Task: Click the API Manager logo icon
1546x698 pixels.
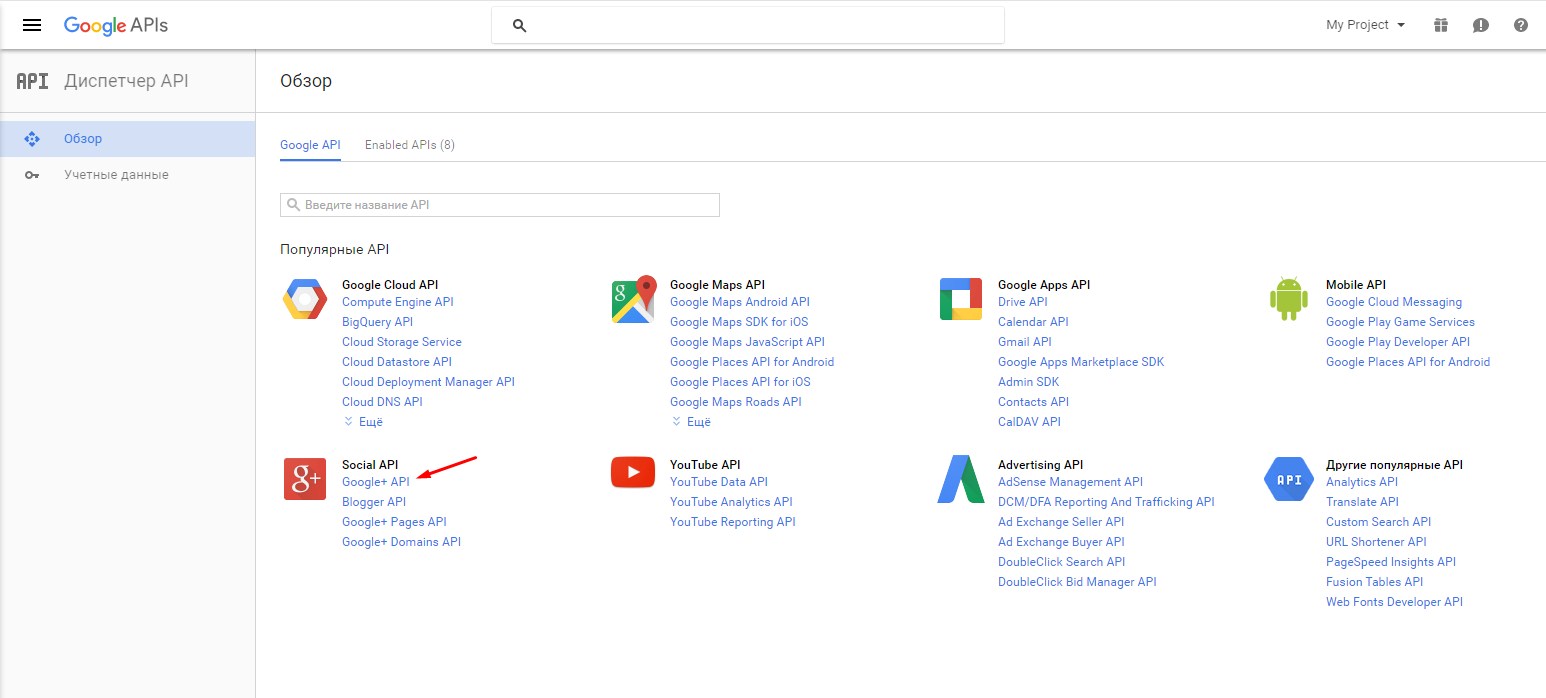Action: pos(33,81)
